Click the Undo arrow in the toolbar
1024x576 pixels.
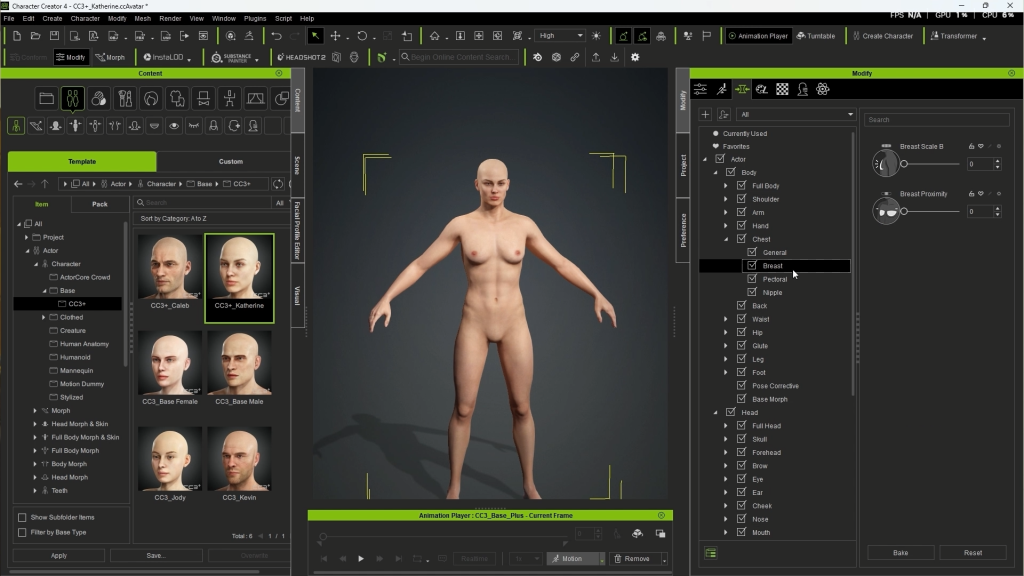pyautogui.click(x=276, y=36)
